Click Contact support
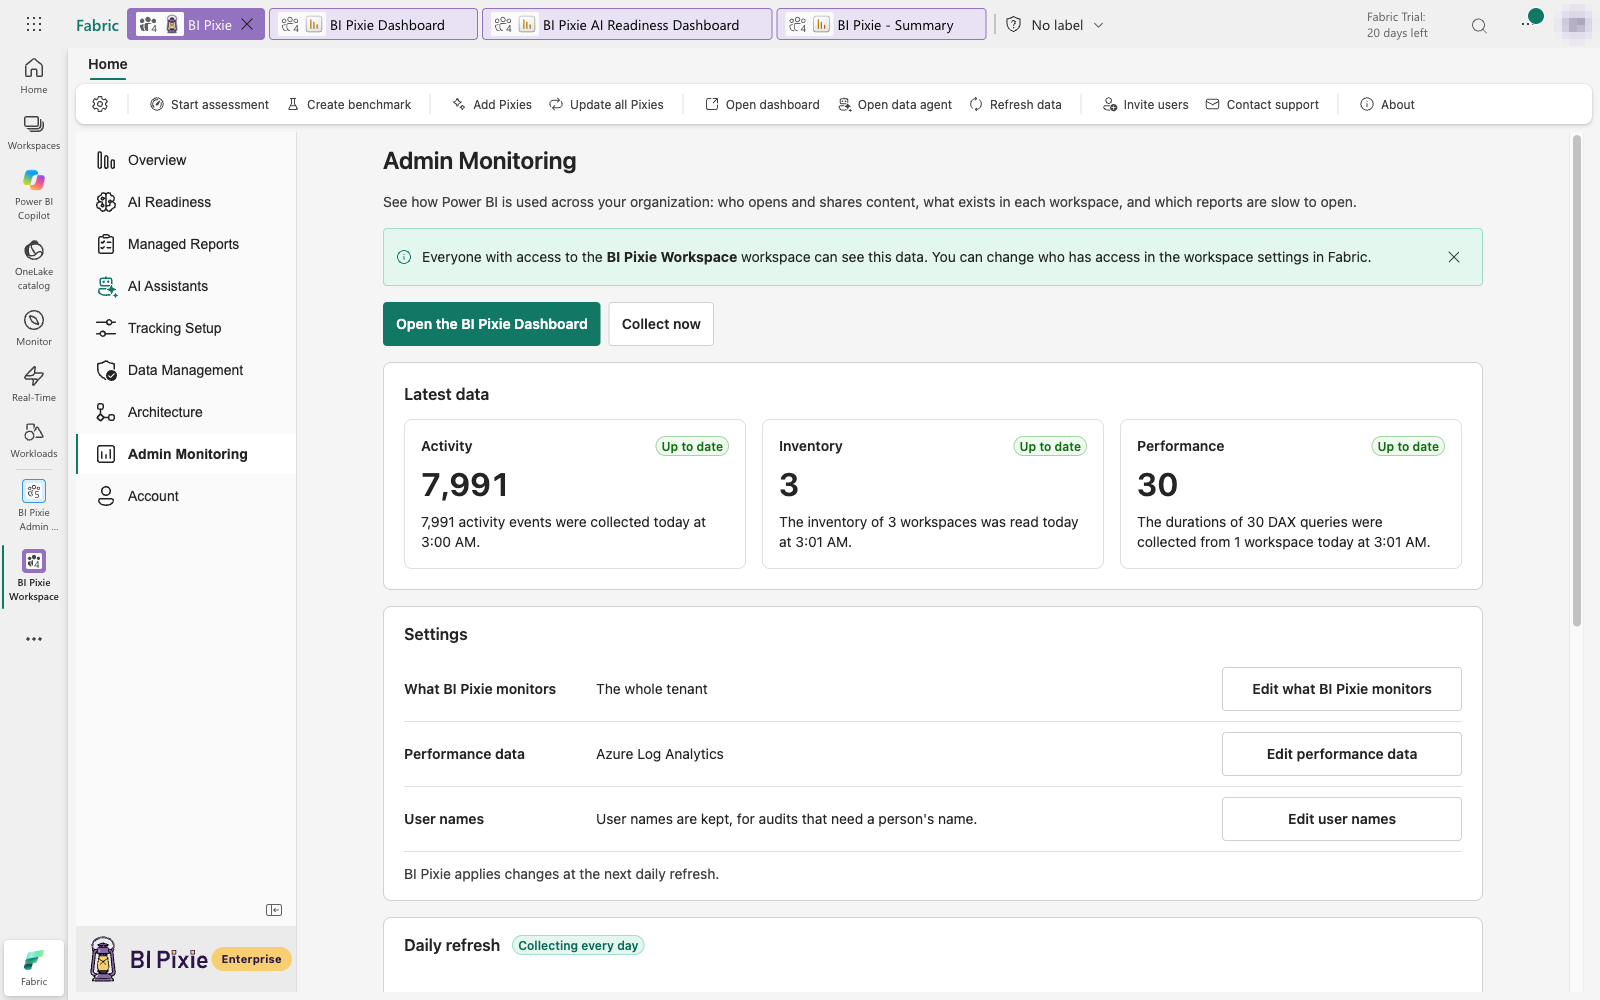This screenshot has width=1600, height=1000. [1262, 104]
